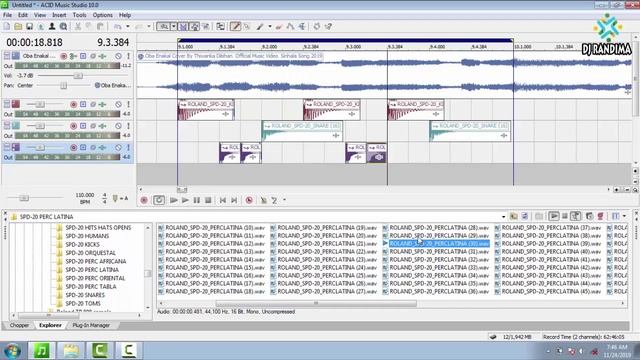Stop playback in the transport
Image resolution: width=640 pixels, height=360 pixels.
point(208,200)
